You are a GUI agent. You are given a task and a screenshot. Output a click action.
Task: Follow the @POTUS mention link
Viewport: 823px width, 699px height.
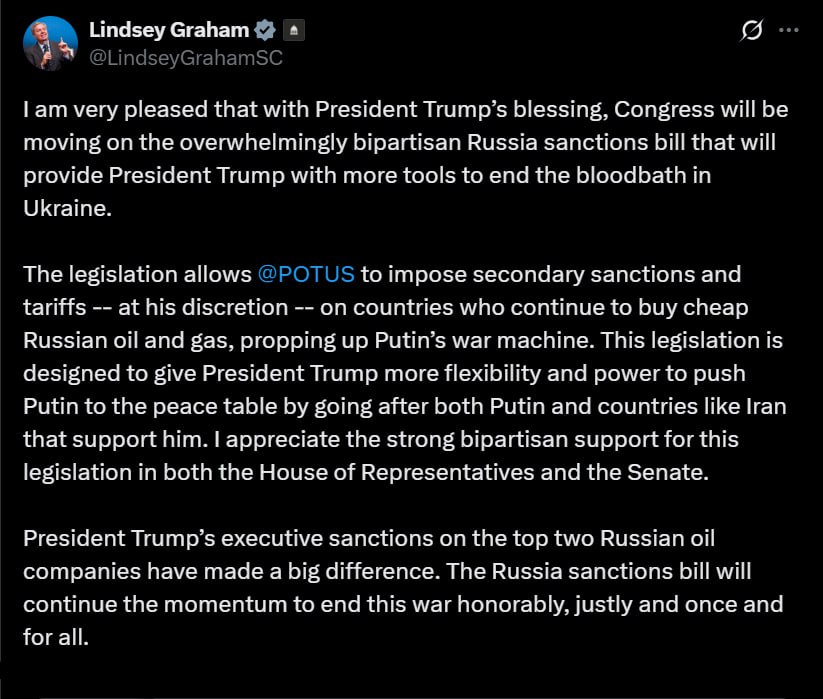tap(306, 273)
